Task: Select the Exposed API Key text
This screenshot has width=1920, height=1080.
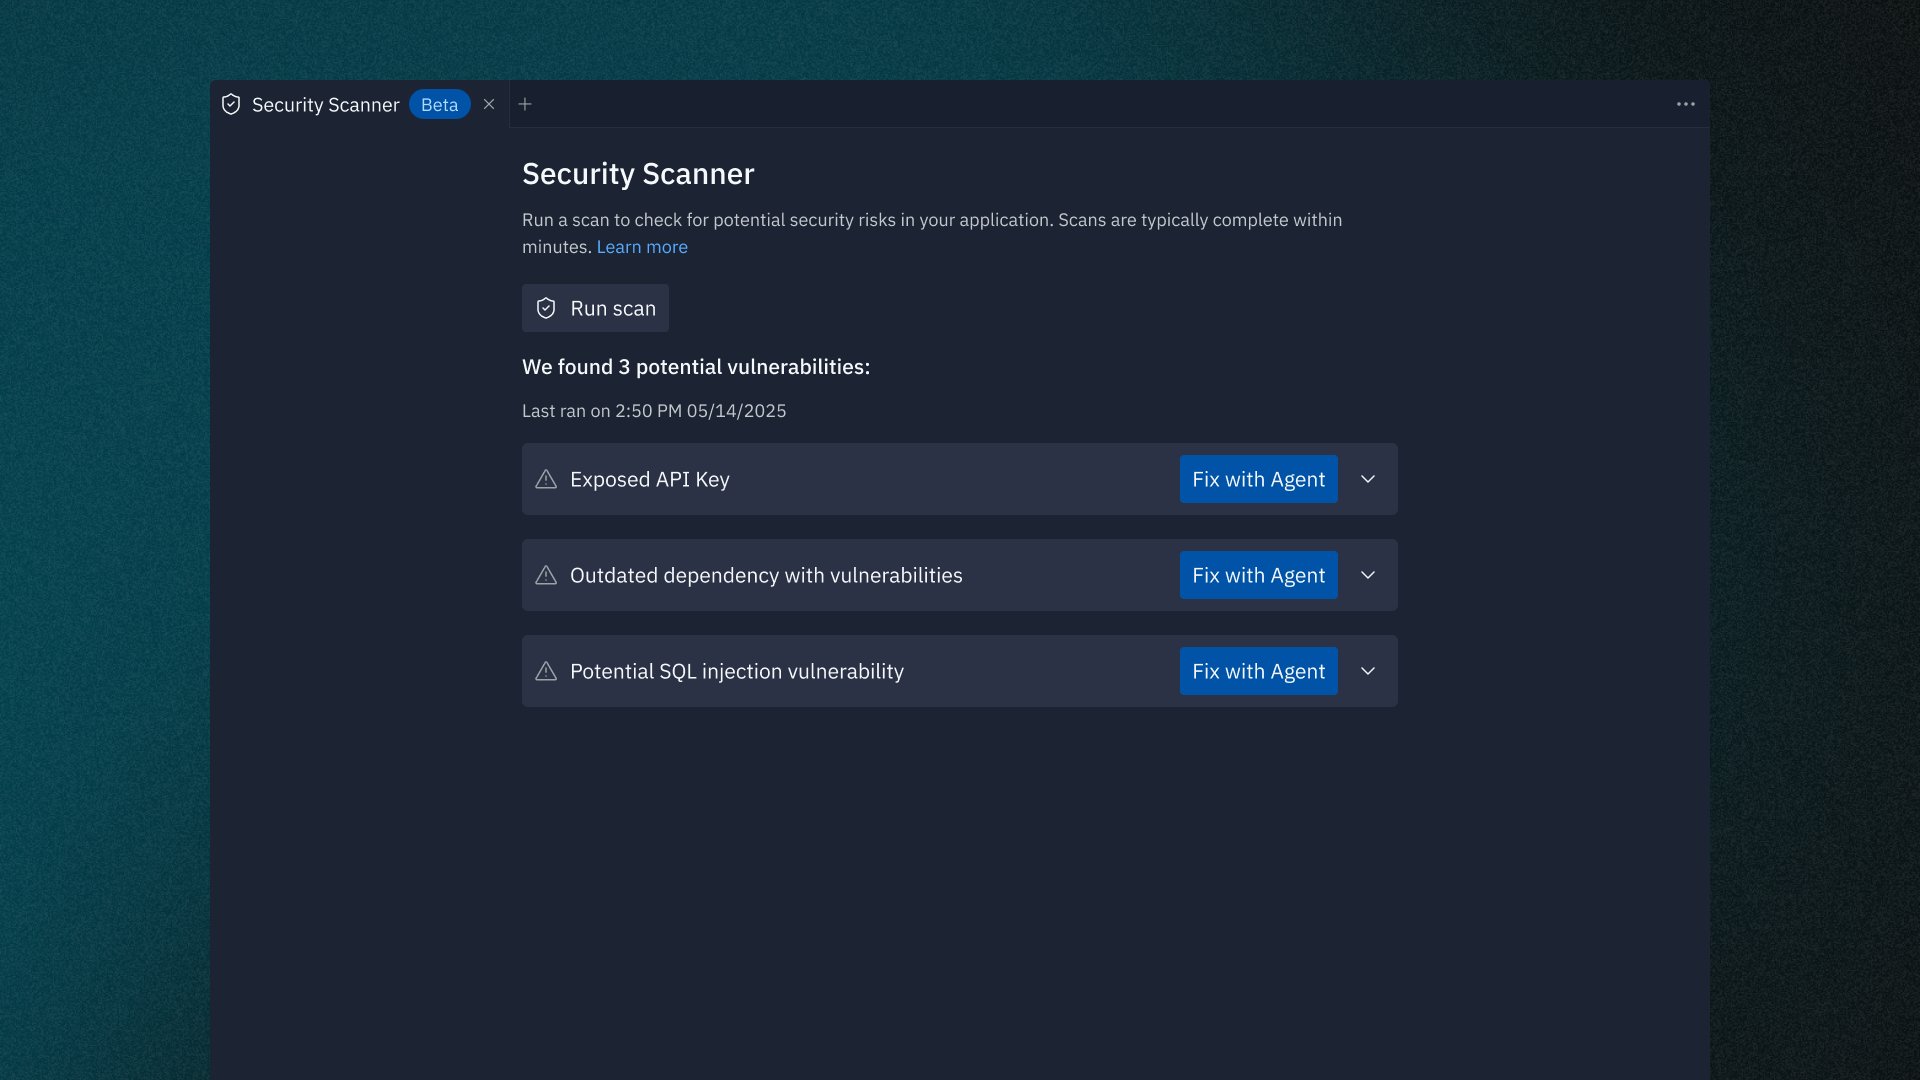Action: point(650,479)
